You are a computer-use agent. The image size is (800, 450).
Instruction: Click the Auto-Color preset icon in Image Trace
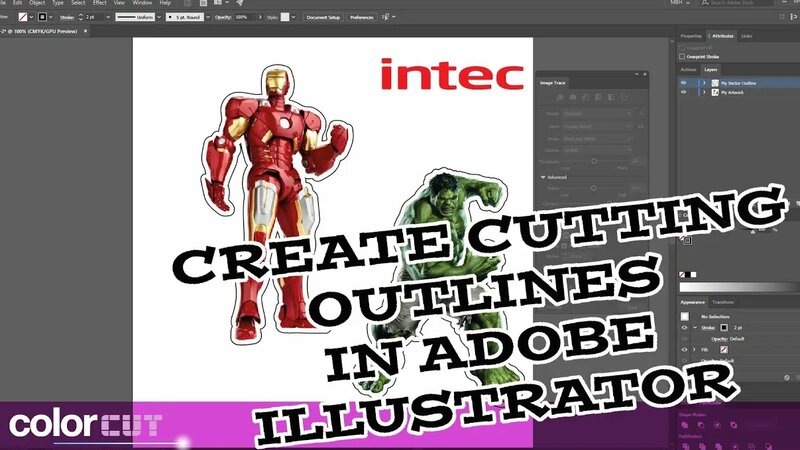[560, 97]
